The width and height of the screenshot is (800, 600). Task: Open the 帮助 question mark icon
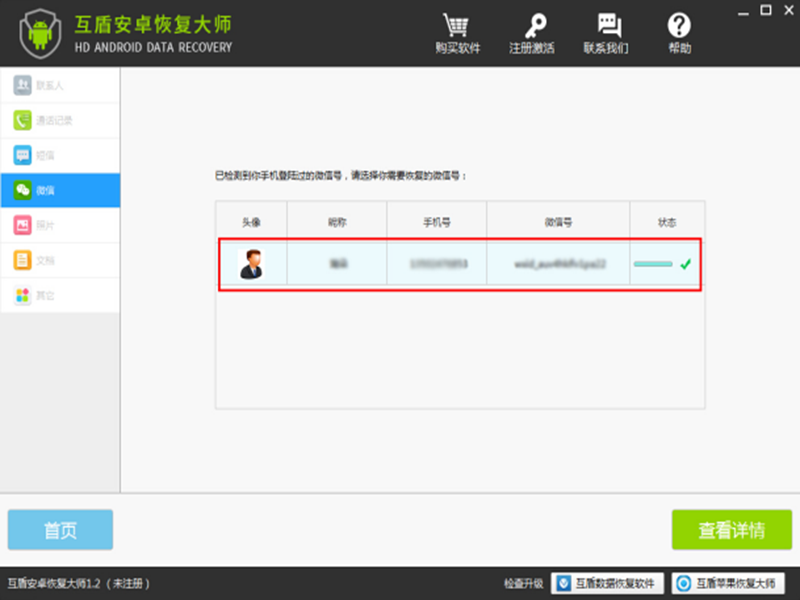[679, 26]
